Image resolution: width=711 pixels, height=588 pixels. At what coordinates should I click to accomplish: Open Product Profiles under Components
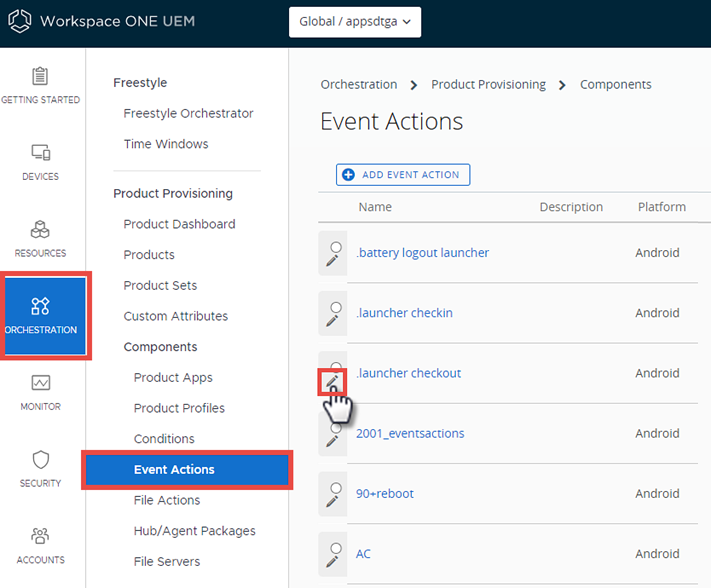tap(179, 408)
